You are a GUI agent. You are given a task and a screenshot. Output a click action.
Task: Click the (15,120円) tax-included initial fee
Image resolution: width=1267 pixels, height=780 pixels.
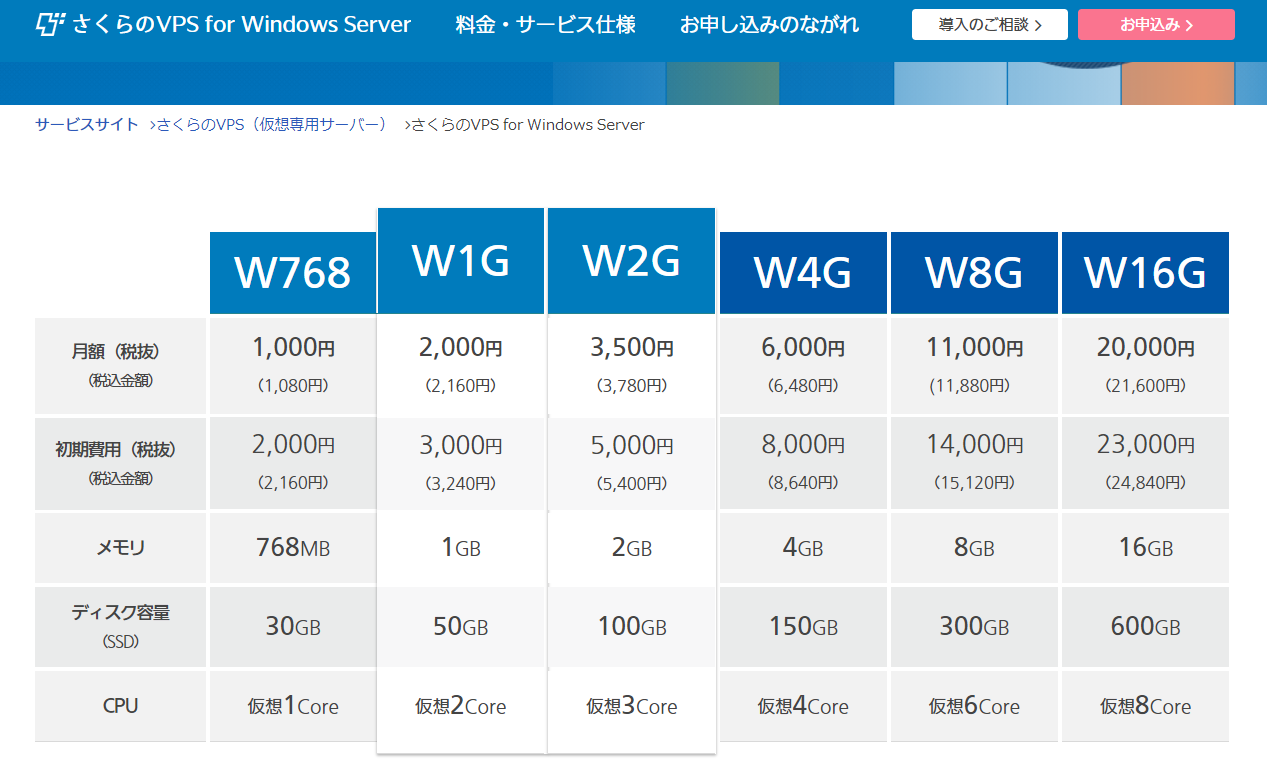click(974, 483)
